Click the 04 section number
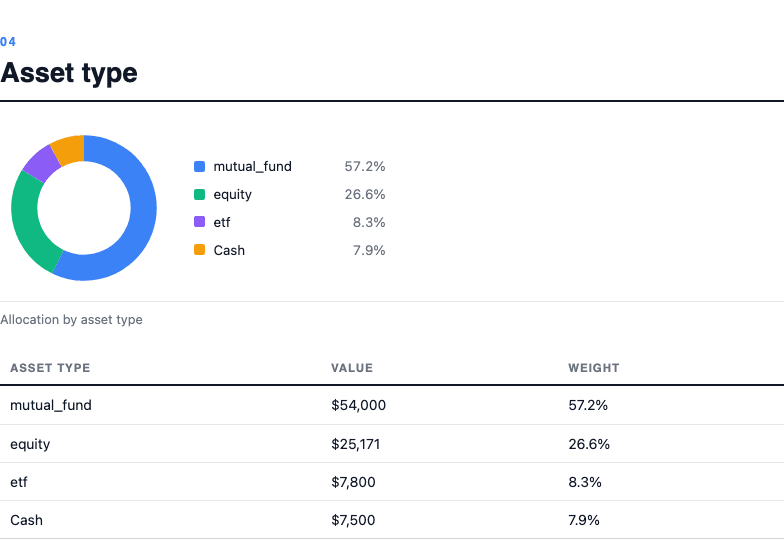The width and height of the screenshot is (784, 540). tap(8, 42)
